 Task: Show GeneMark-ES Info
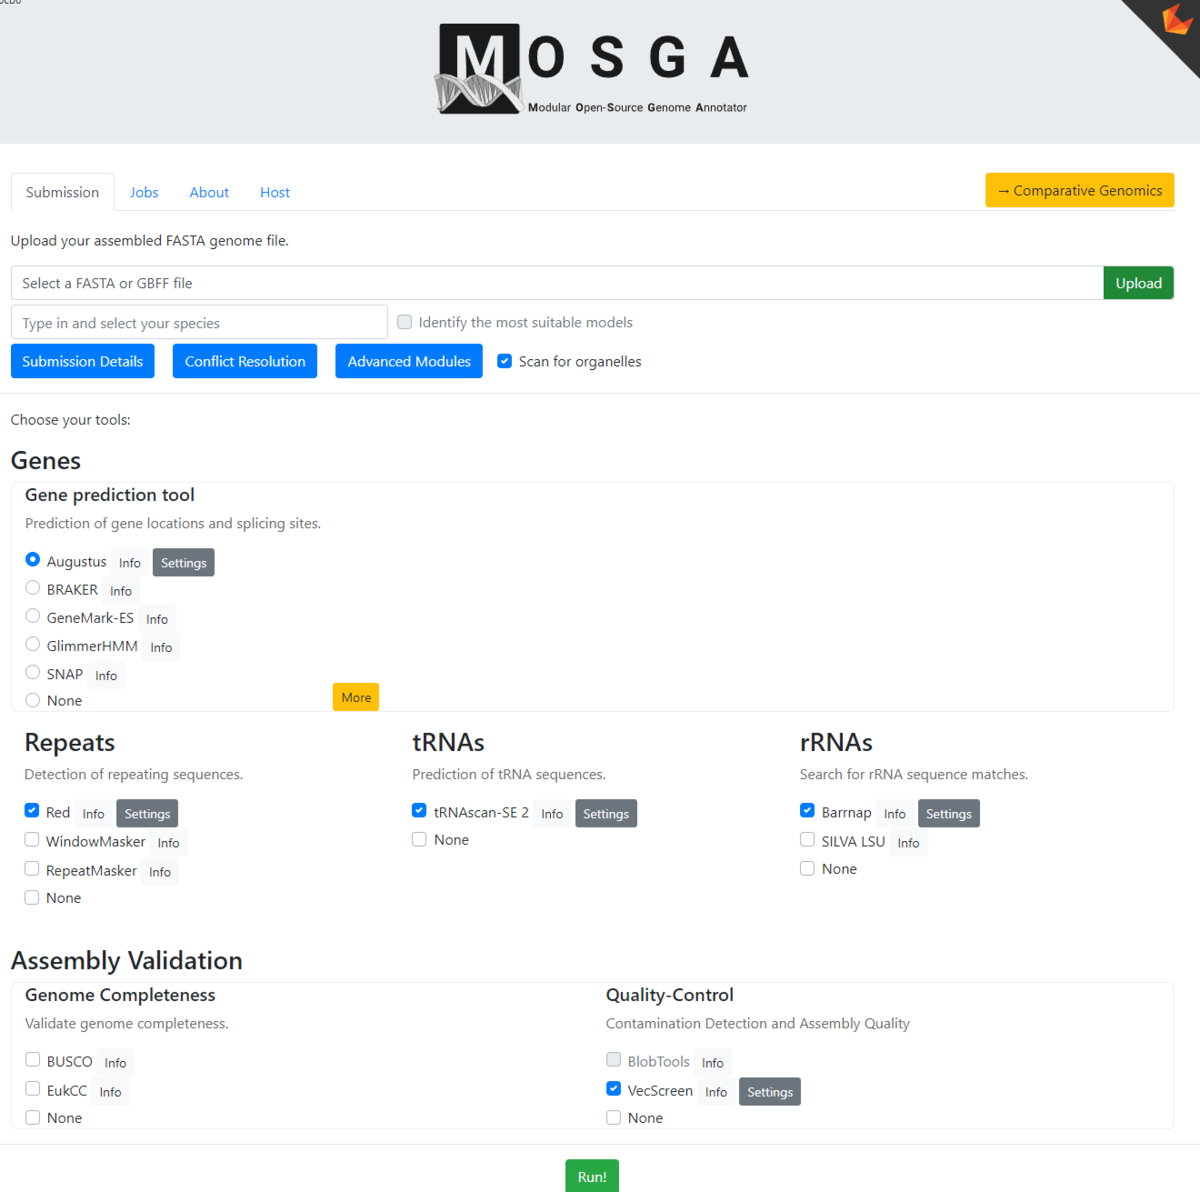157,619
